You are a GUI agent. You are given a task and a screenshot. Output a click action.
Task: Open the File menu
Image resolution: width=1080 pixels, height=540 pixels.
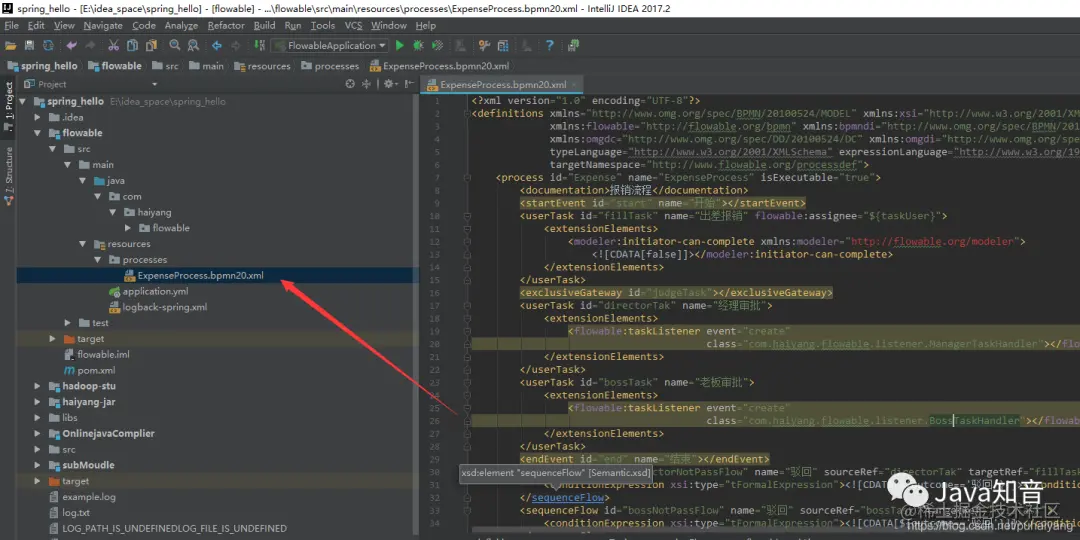pyautogui.click(x=12, y=25)
